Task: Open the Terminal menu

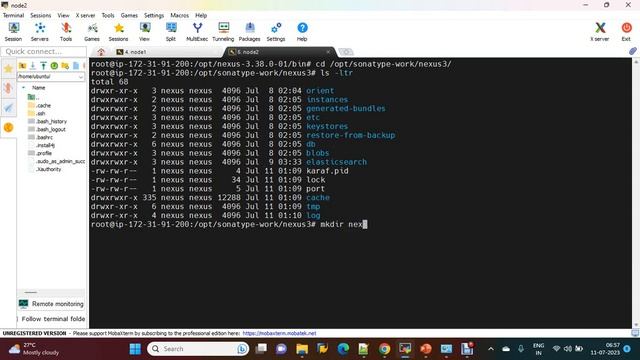Action: tap(13, 15)
